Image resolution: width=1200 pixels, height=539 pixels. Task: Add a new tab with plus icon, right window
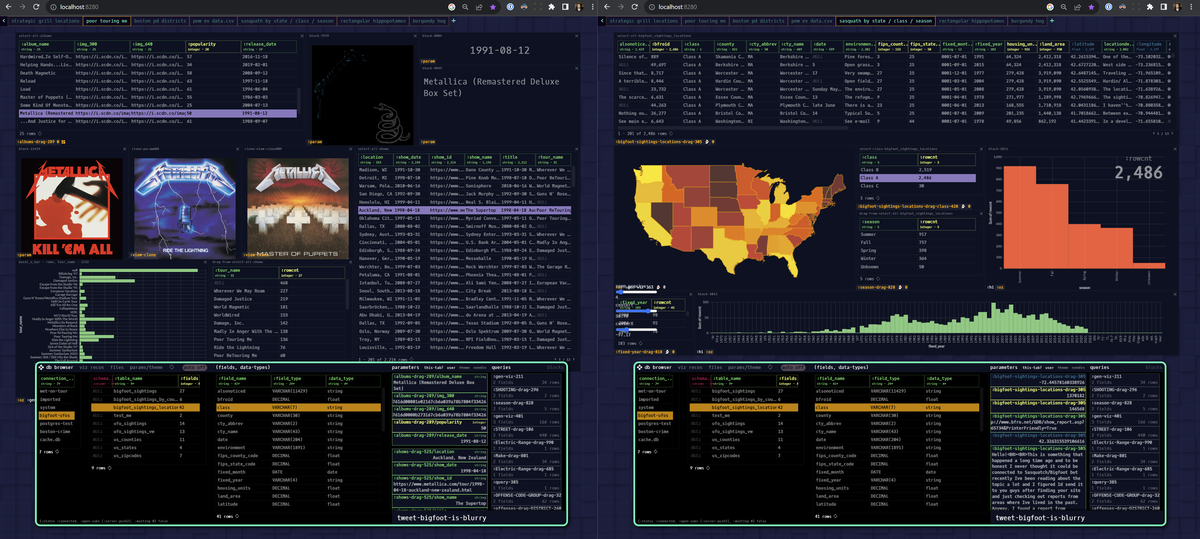(x=1053, y=20)
